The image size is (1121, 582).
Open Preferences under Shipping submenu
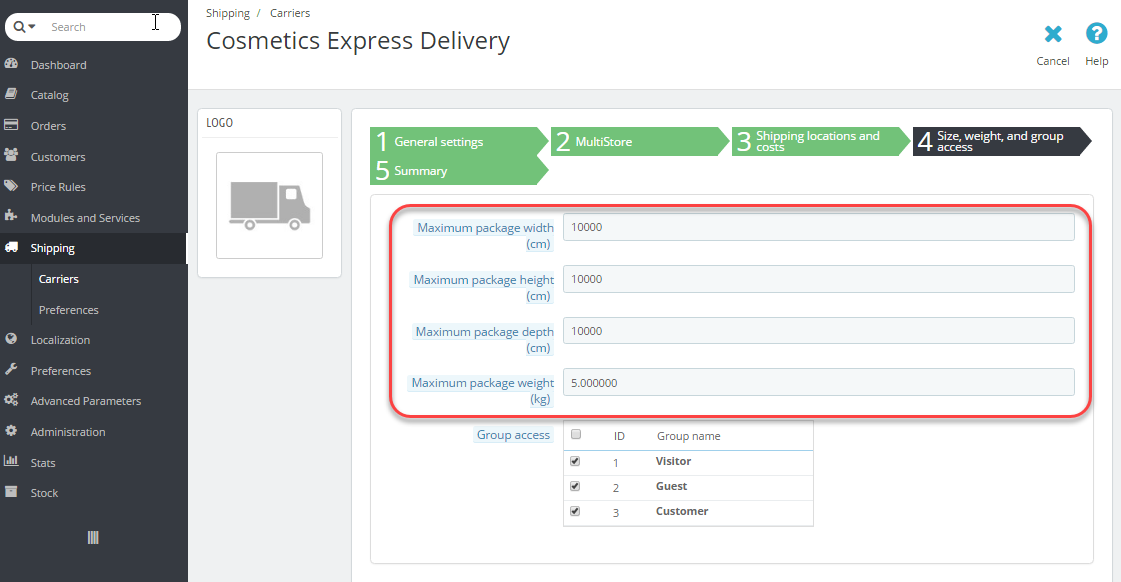coord(69,310)
